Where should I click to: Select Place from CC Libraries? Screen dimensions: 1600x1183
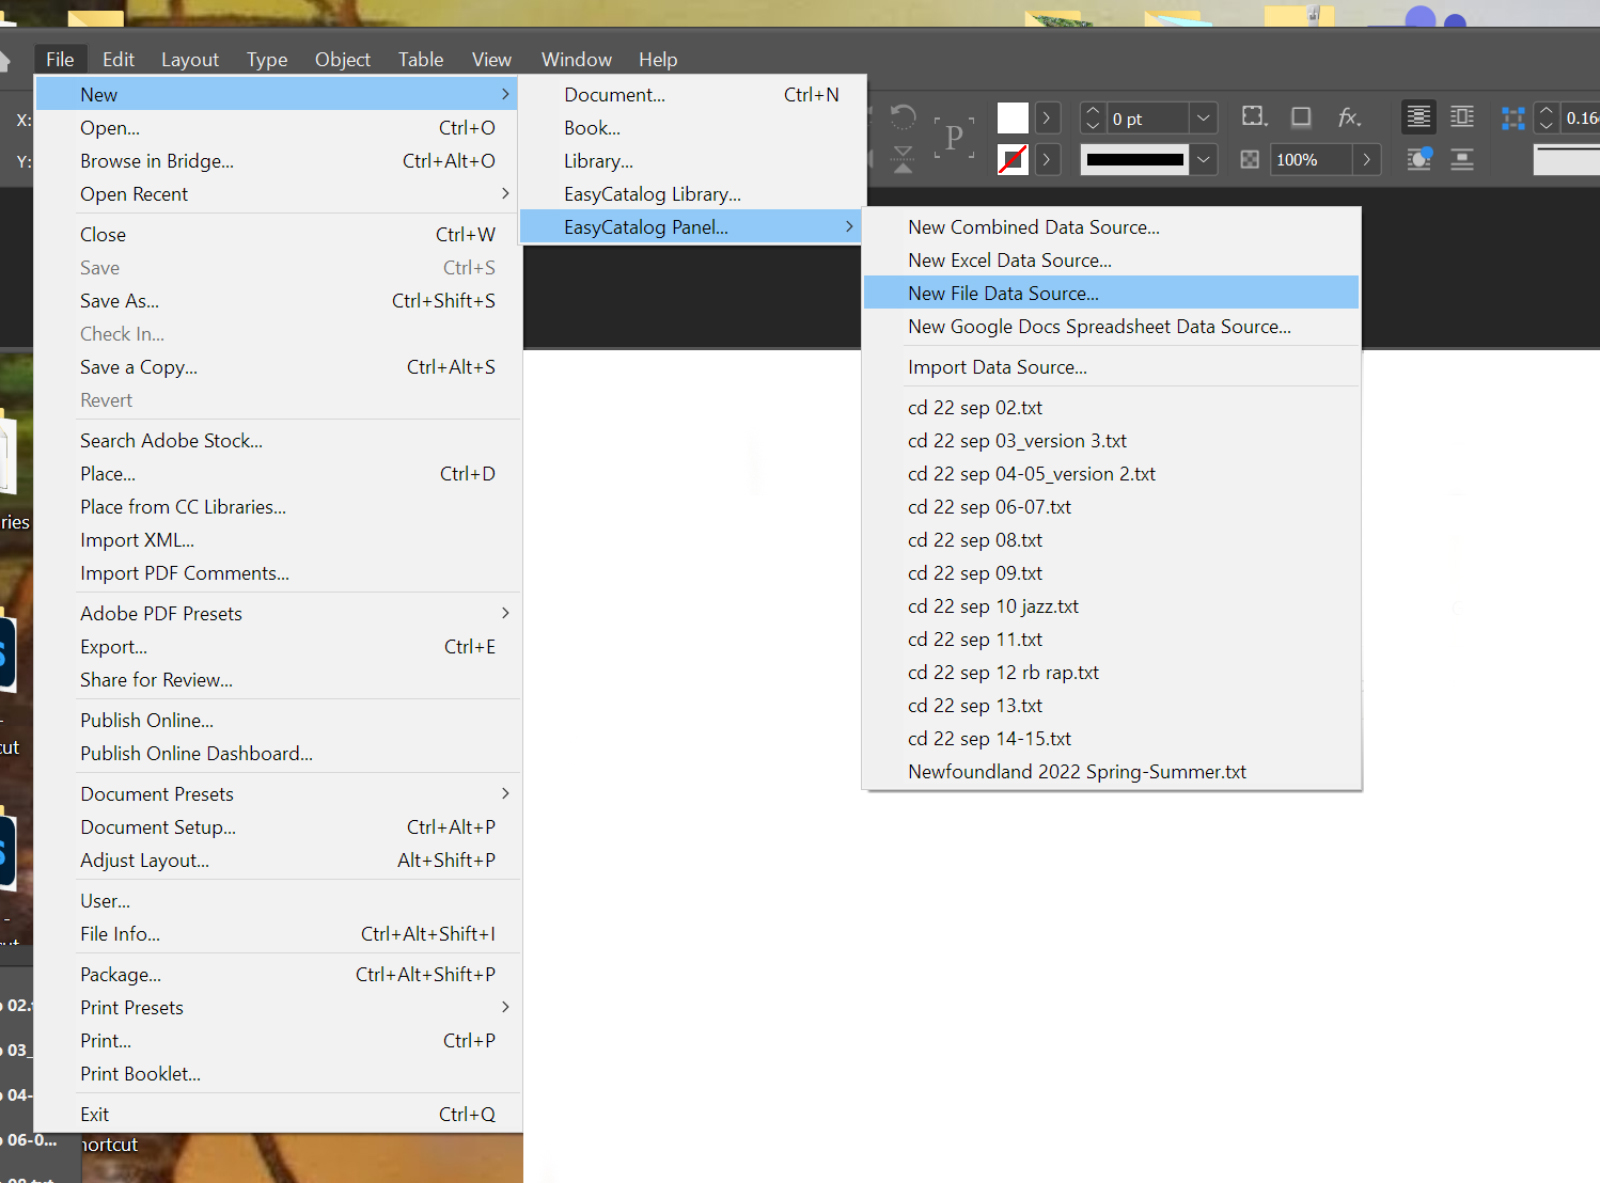[278, 507]
